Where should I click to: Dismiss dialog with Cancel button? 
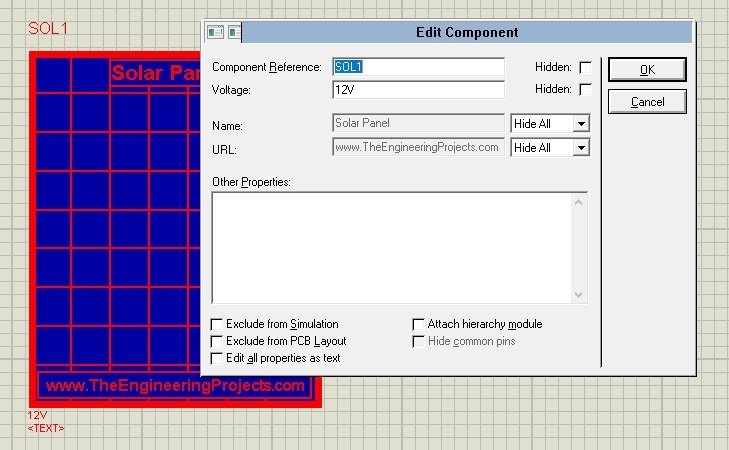[x=647, y=101]
